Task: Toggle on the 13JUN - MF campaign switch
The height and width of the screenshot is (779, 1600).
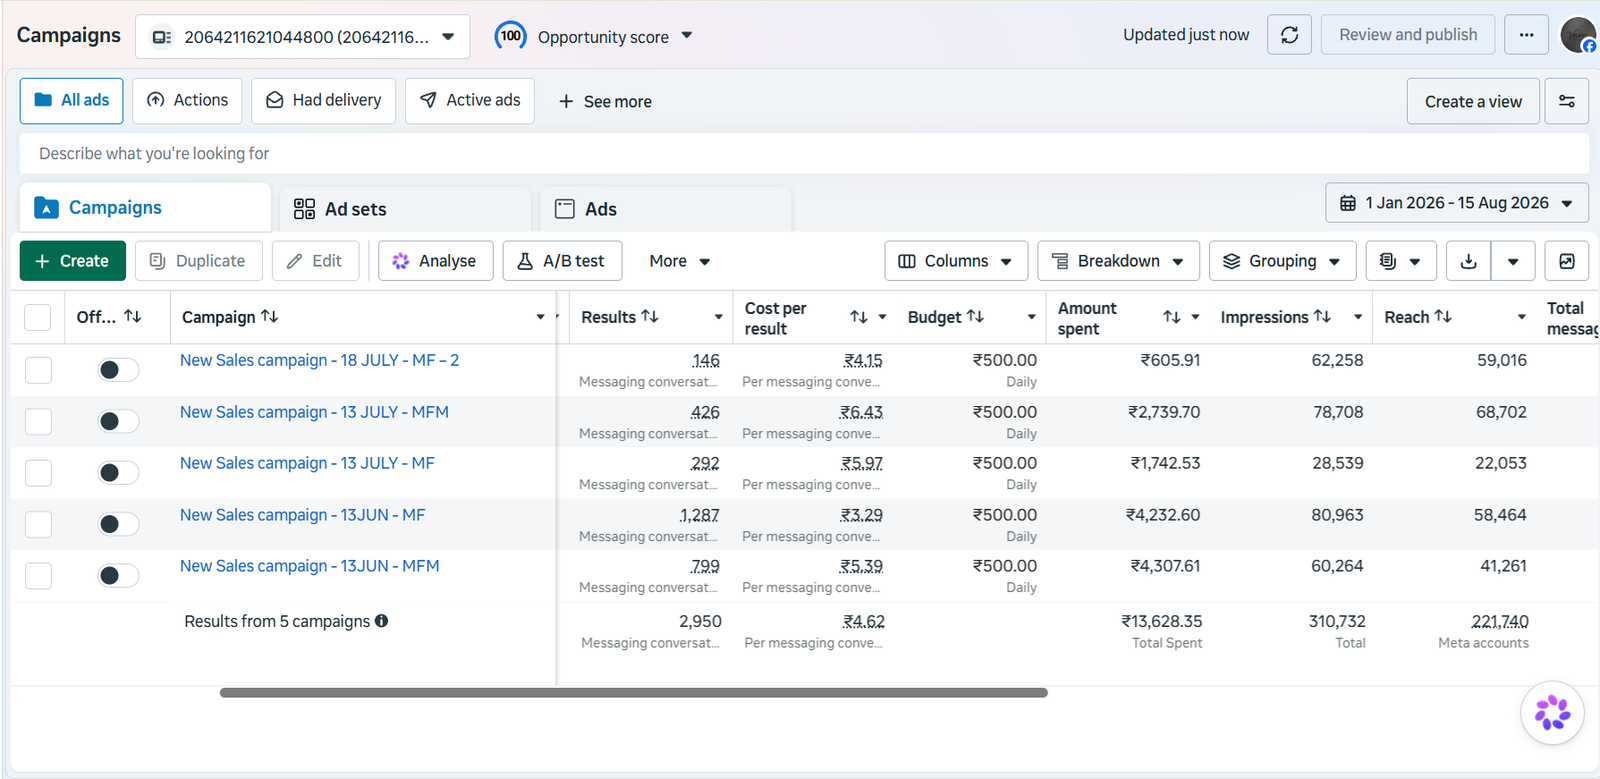Action: [118, 524]
